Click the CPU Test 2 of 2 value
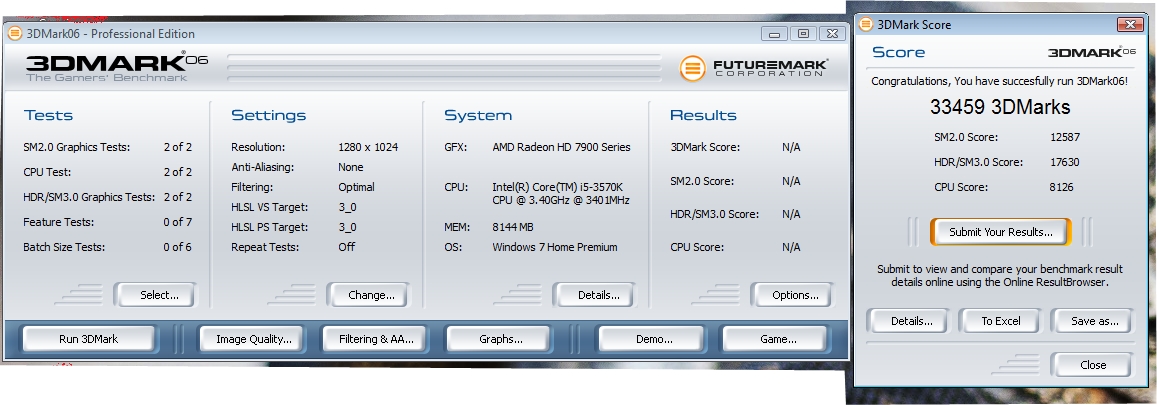This screenshot has width=1157, height=405. click(x=177, y=172)
